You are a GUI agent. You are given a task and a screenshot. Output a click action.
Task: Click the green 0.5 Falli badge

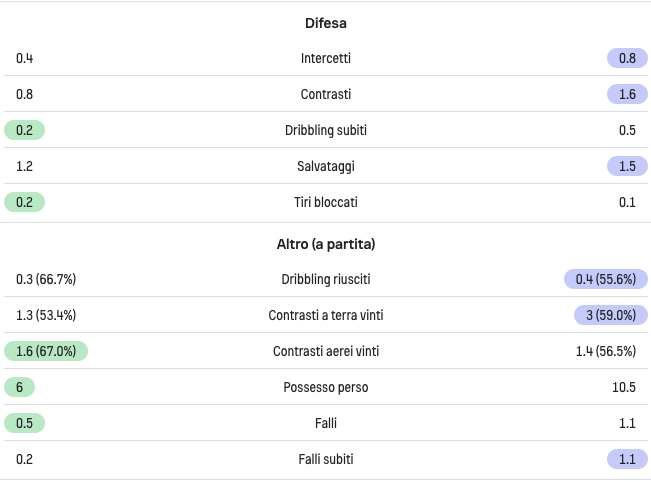[24, 423]
